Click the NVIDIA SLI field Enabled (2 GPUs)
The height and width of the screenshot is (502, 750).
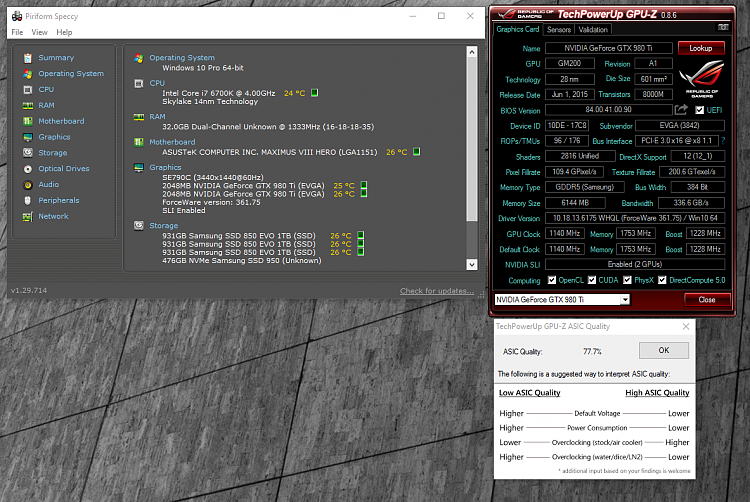tap(635, 264)
